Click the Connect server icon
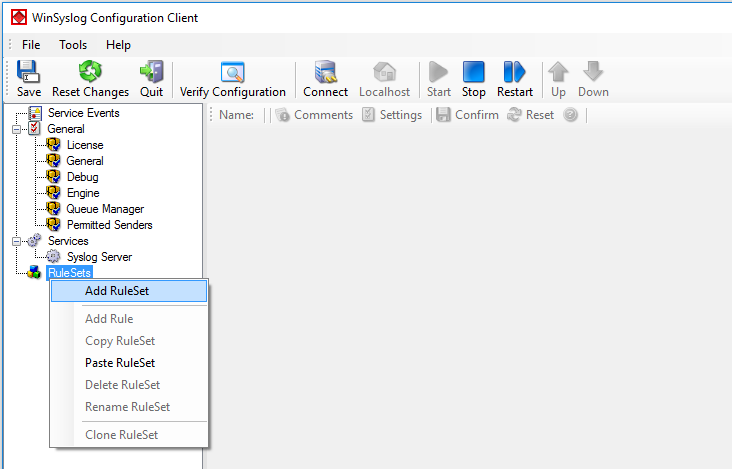Viewport: 732px width, 469px height. (325, 71)
